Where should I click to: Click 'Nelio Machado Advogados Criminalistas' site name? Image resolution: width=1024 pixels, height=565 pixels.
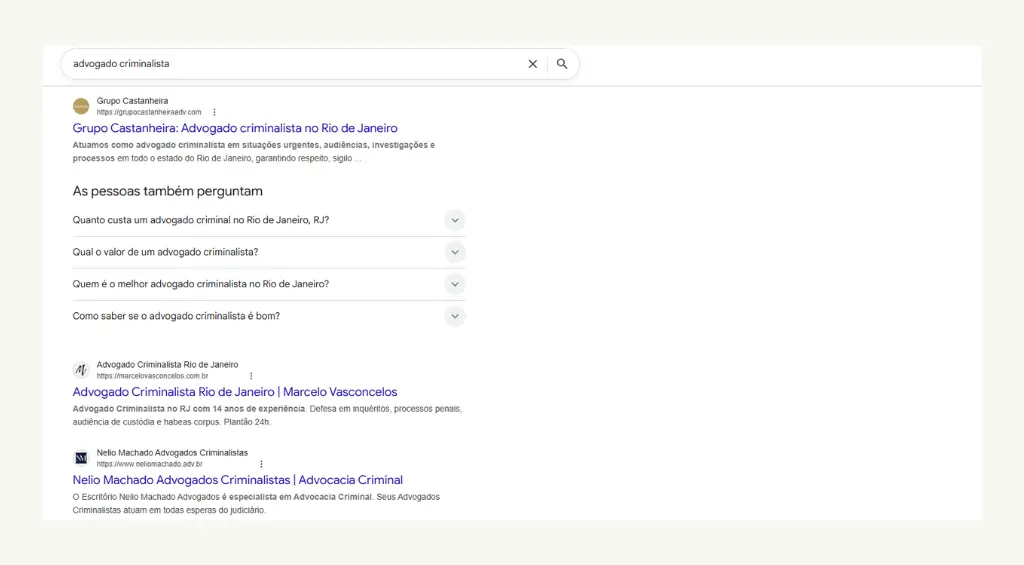172,453
